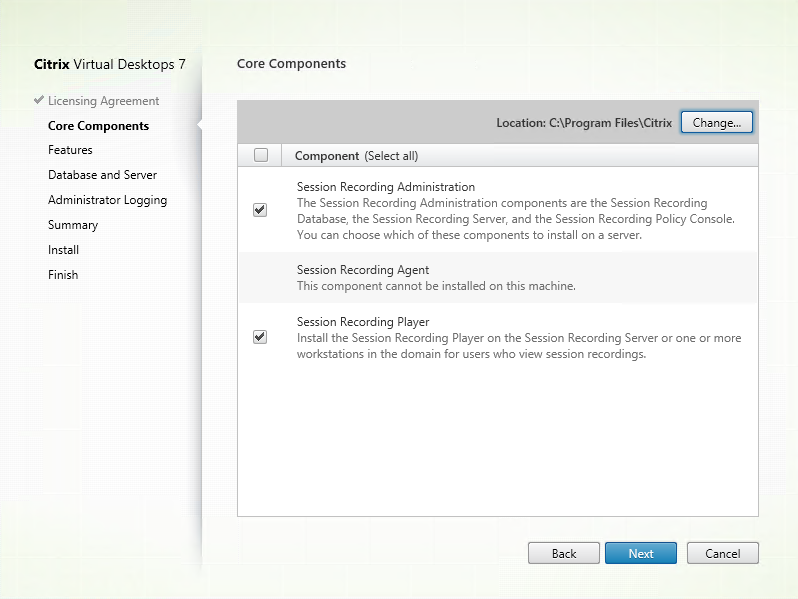Viewport: 798px width, 599px height.
Task: Uncheck Session Recording Player checkbox
Action: 260,337
